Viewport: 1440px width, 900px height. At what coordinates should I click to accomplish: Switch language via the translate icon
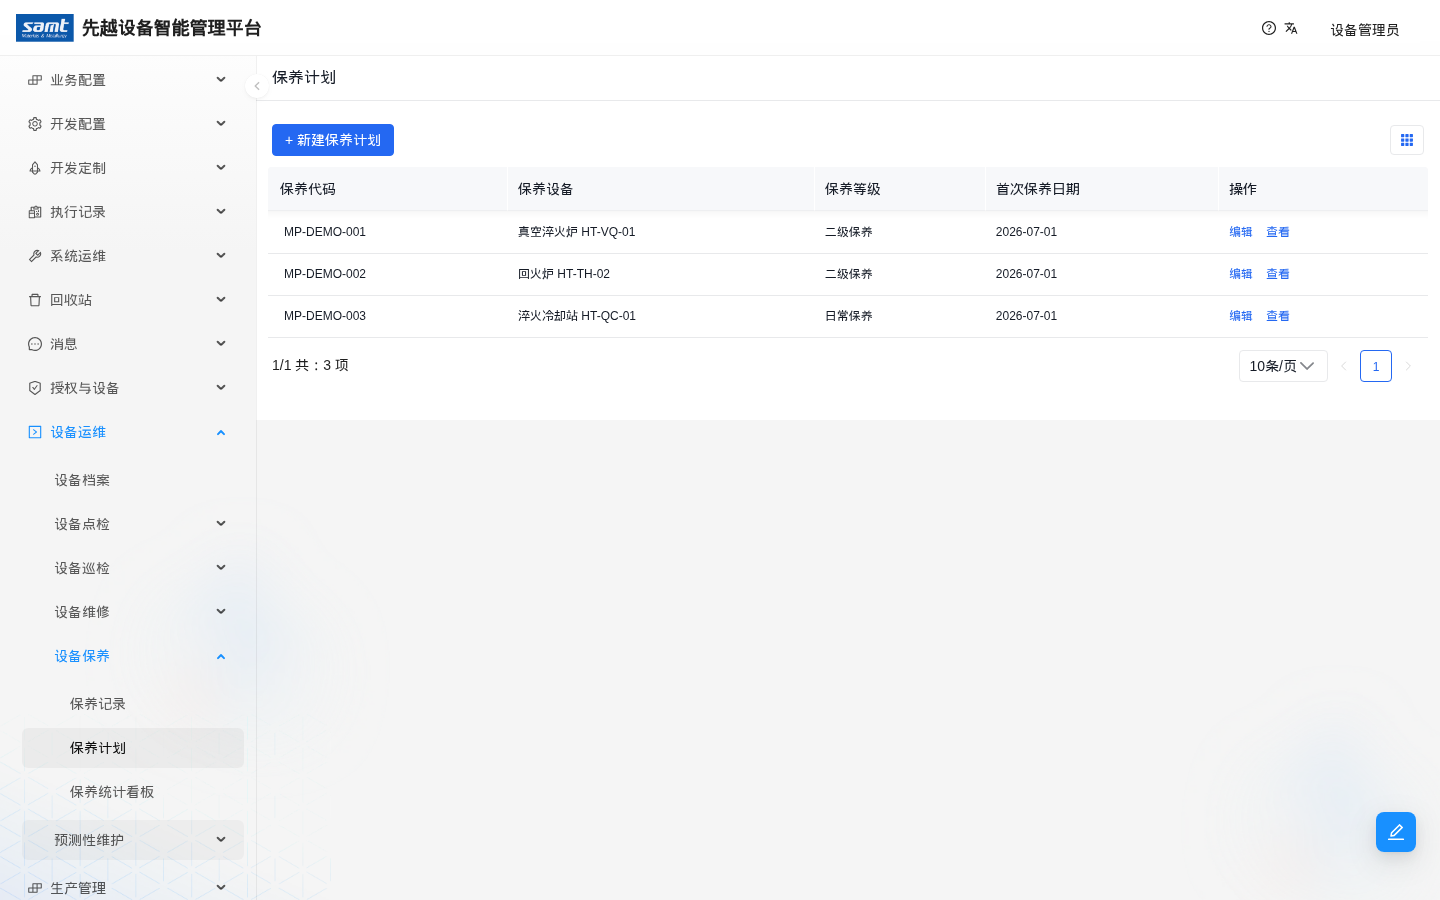point(1291,28)
